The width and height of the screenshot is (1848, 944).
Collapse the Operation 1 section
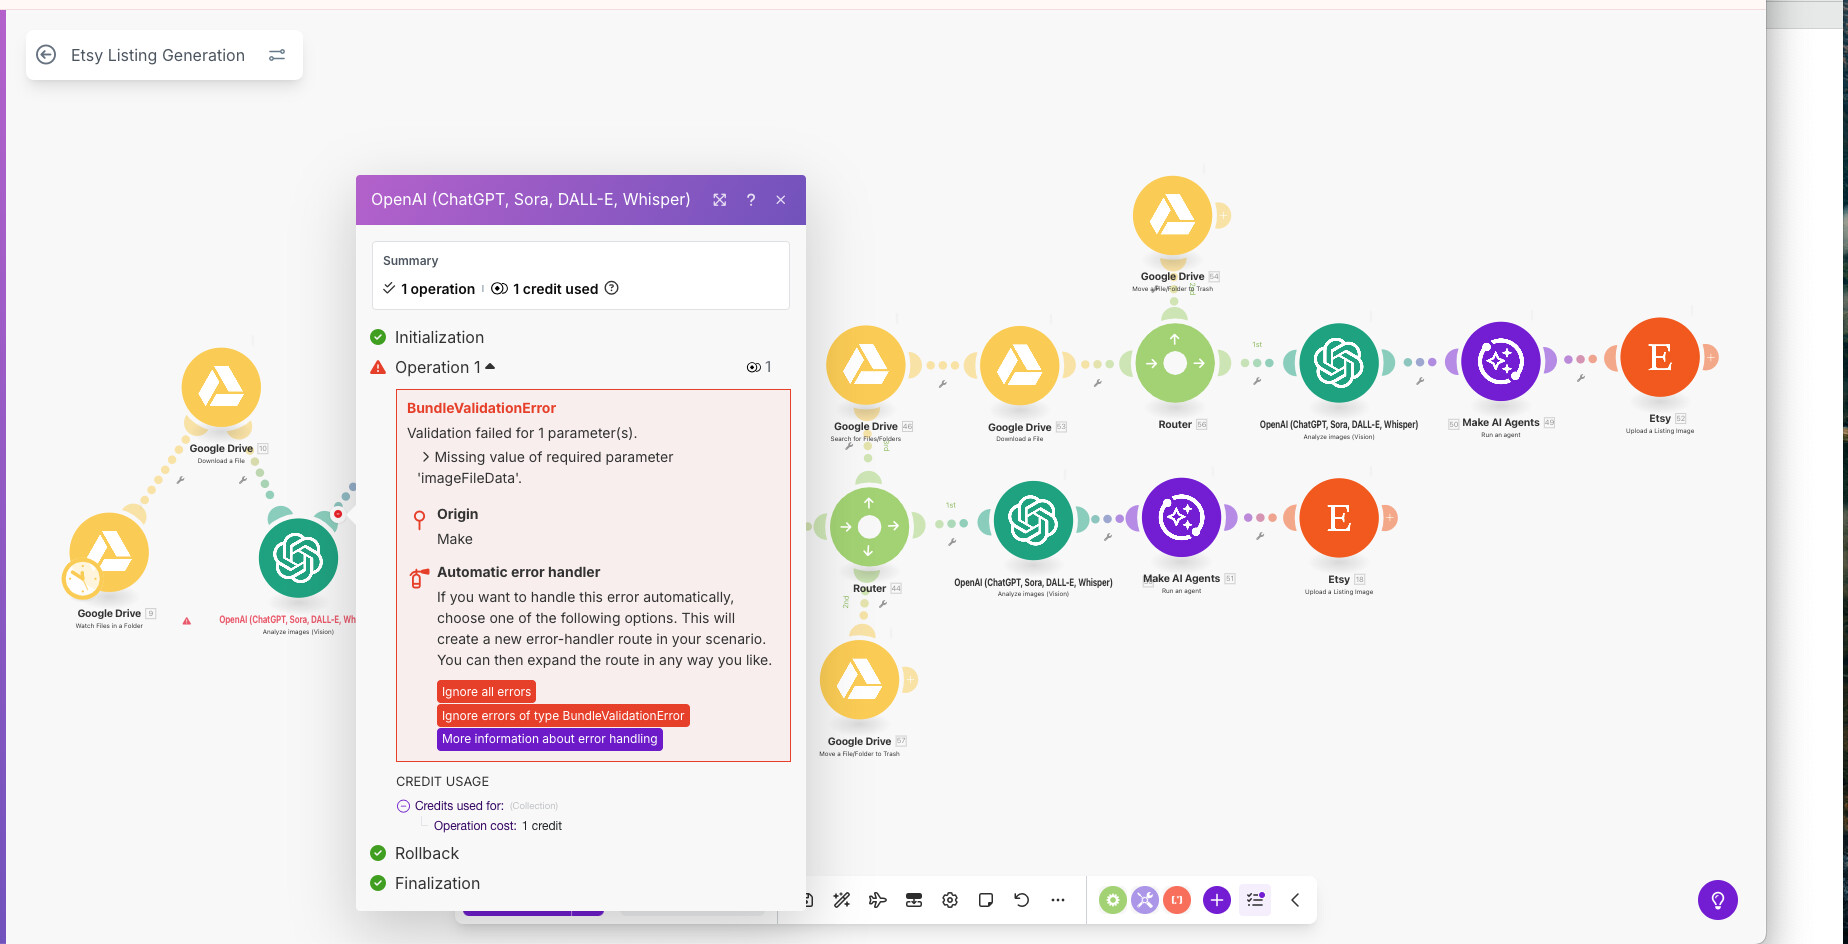[490, 366]
